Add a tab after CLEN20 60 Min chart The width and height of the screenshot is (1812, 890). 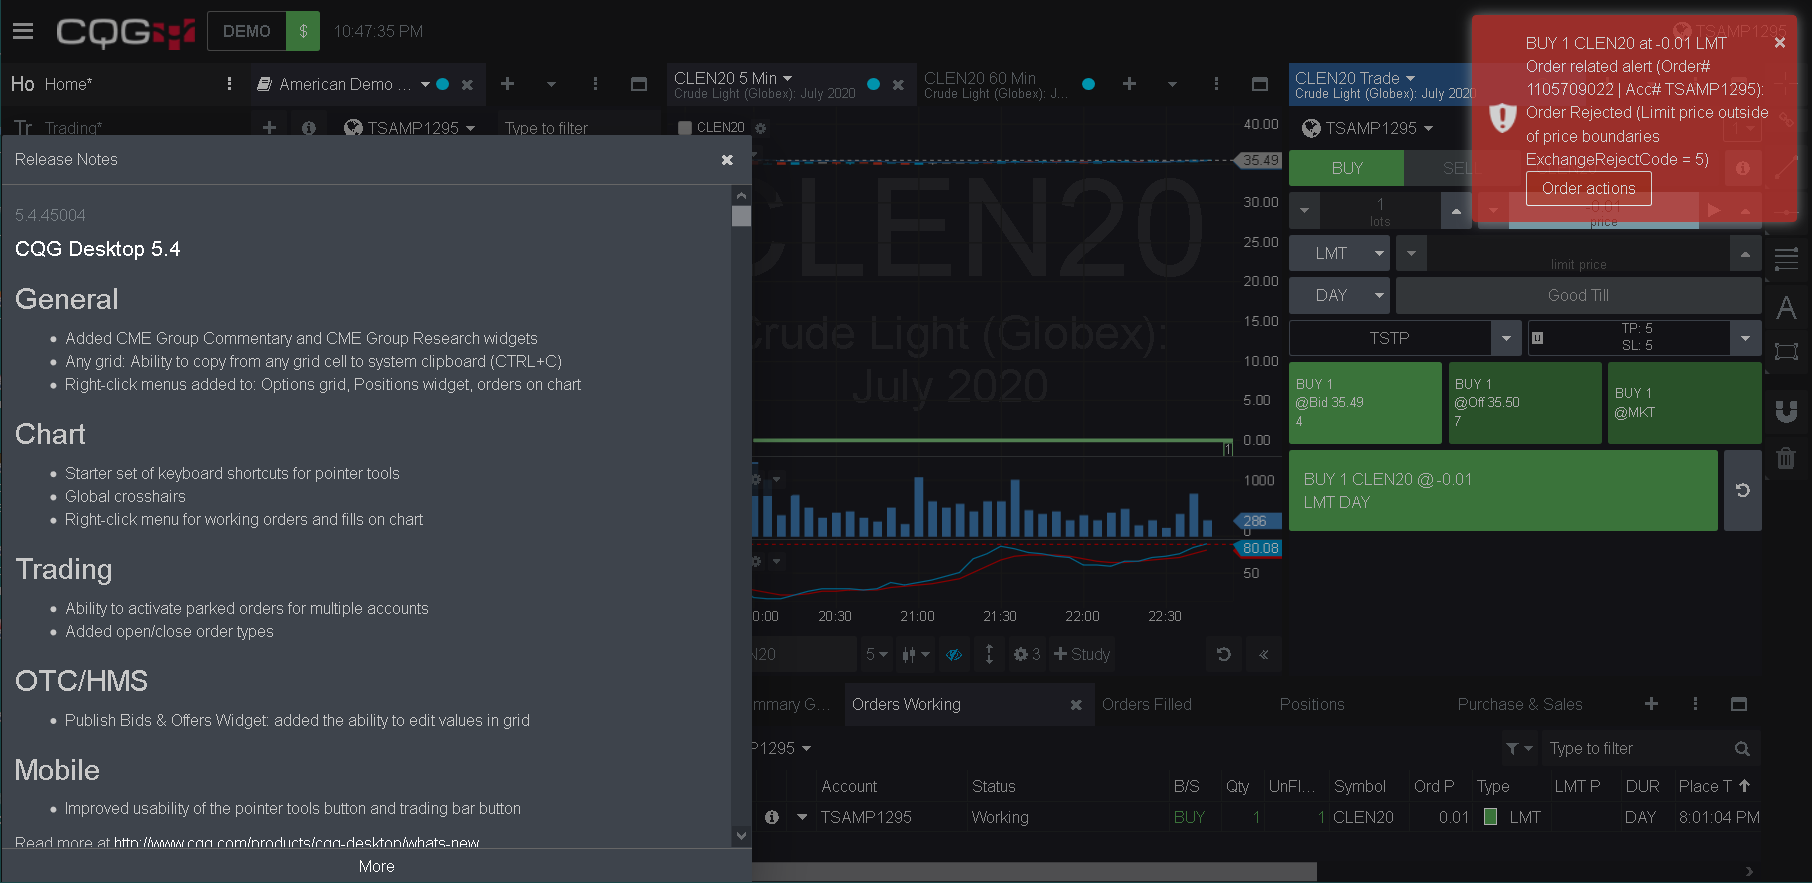click(x=1129, y=84)
